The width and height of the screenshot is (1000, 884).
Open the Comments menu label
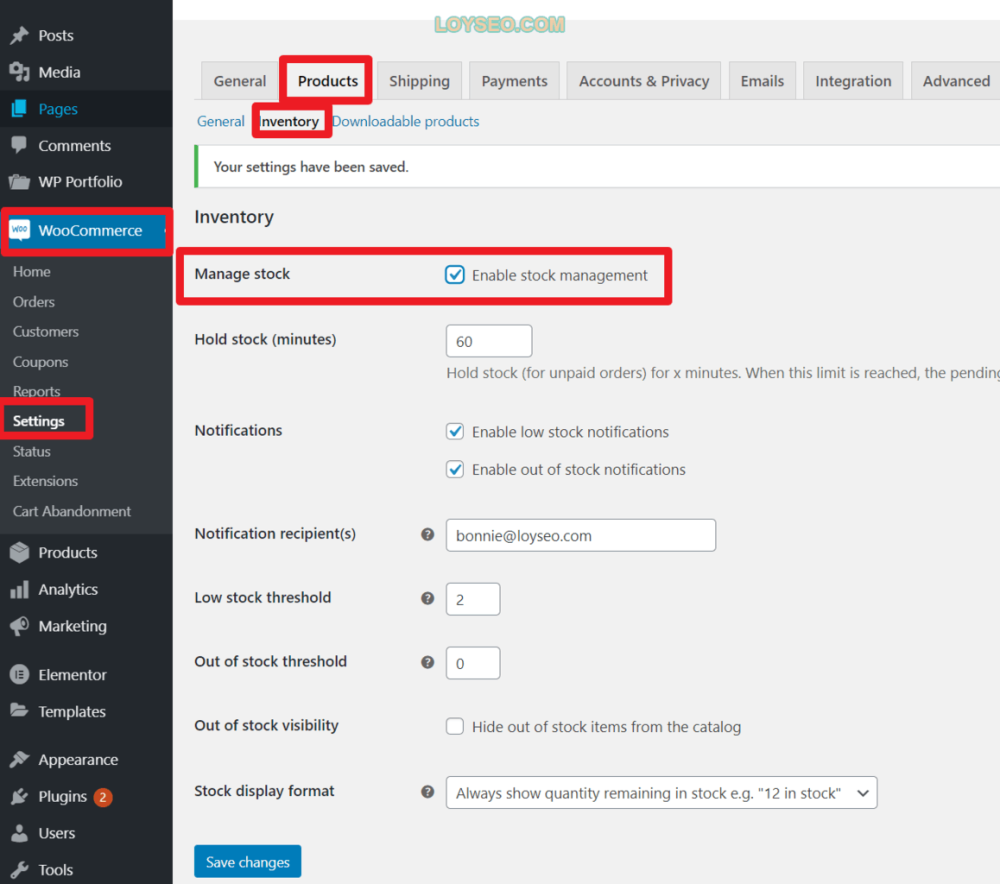click(75, 145)
